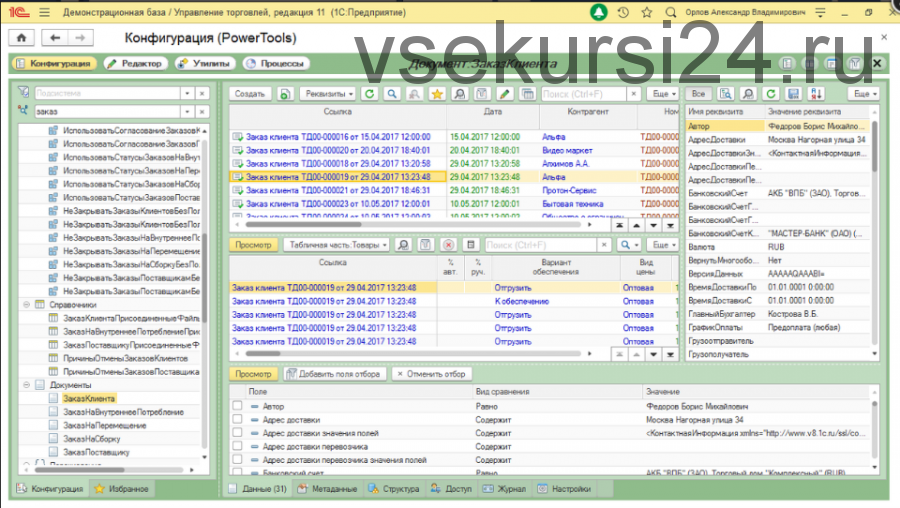
Task: Click the refresh icon in the list toolbar
Action: [x=369, y=93]
